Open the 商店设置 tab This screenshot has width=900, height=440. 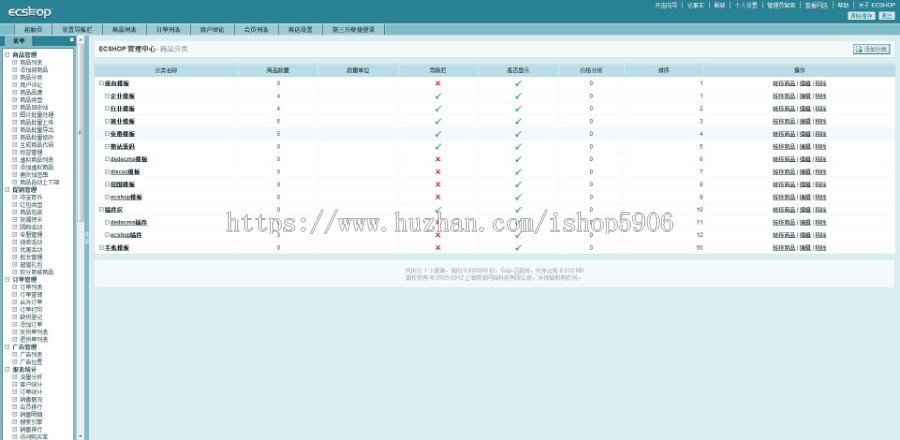(x=300, y=29)
